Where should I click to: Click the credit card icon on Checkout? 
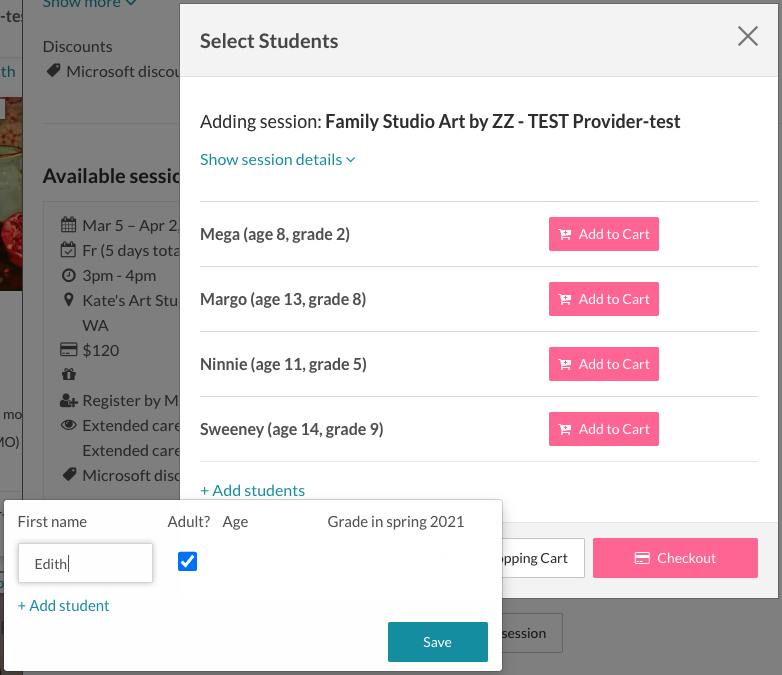(643, 558)
